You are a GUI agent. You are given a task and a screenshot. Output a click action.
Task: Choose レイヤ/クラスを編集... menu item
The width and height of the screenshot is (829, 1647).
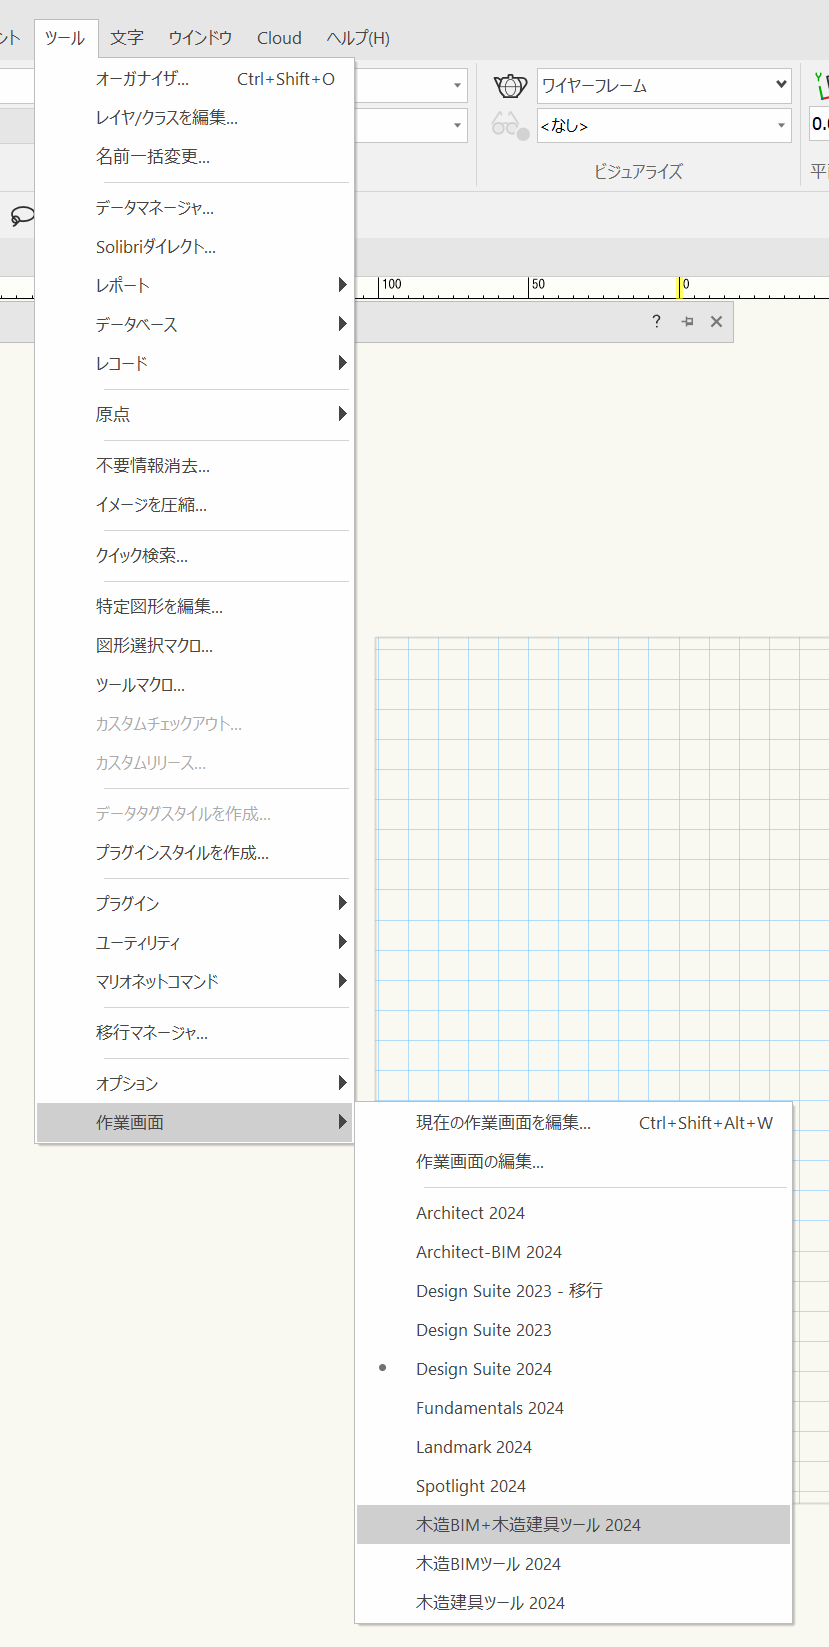click(194, 118)
